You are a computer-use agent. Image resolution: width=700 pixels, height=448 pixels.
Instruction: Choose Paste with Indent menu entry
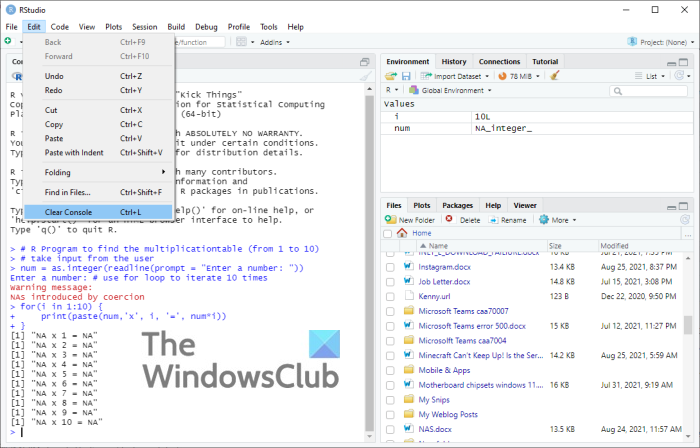tap(98, 153)
